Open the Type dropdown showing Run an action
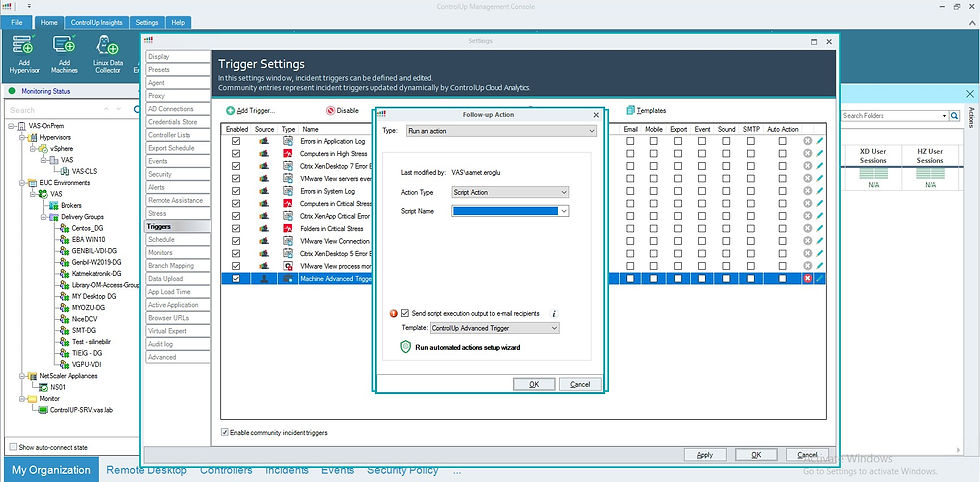The width and height of the screenshot is (980, 482). point(501,131)
